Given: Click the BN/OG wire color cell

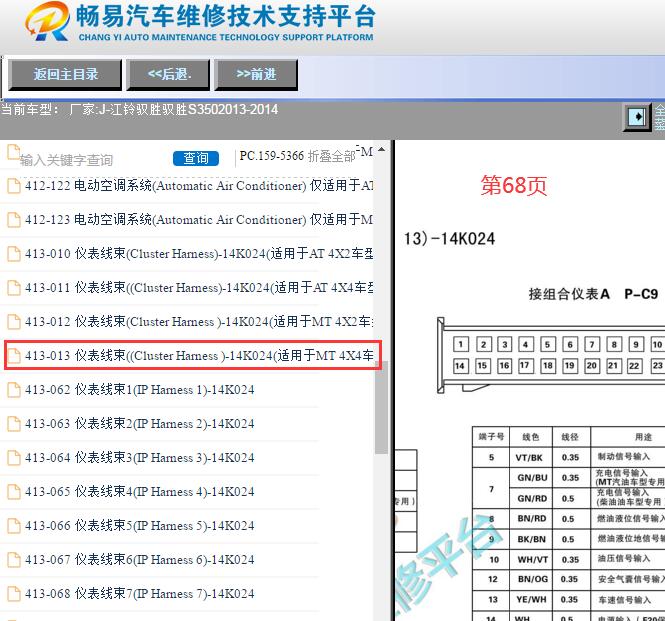Looking at the screenshot, I should (x=533, y=579).
